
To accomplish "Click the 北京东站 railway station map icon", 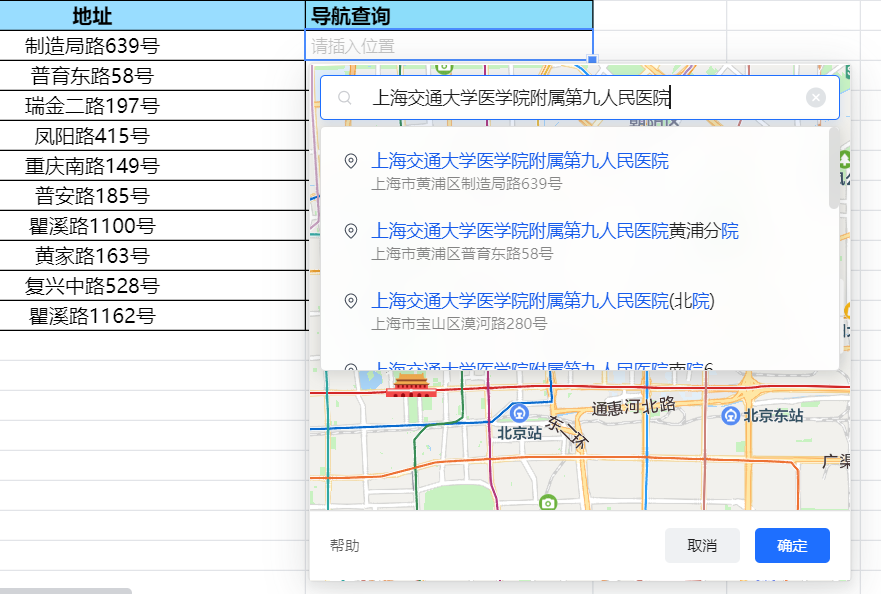I will (x=730, y=416).
